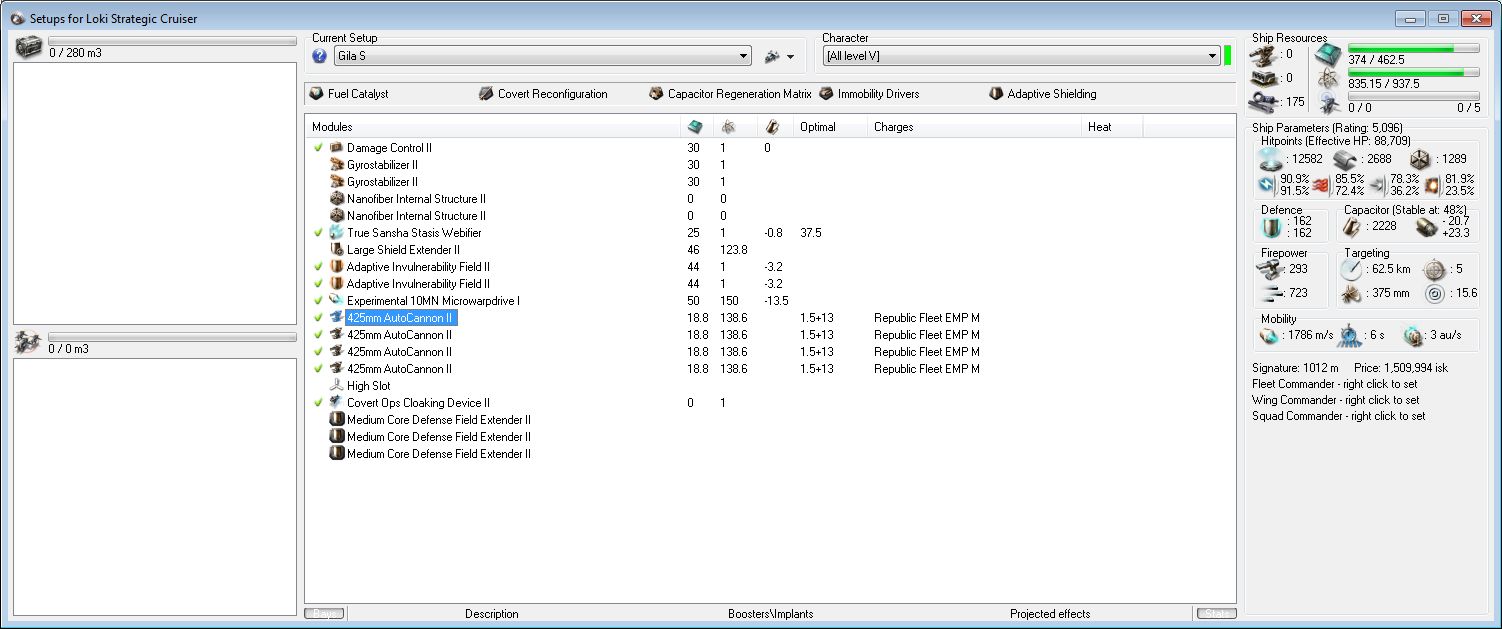The height and width of the screenshot is (629, 1502).
Task: Select the Fuel Catalyst subsystem icon
Action: (317, 94)
